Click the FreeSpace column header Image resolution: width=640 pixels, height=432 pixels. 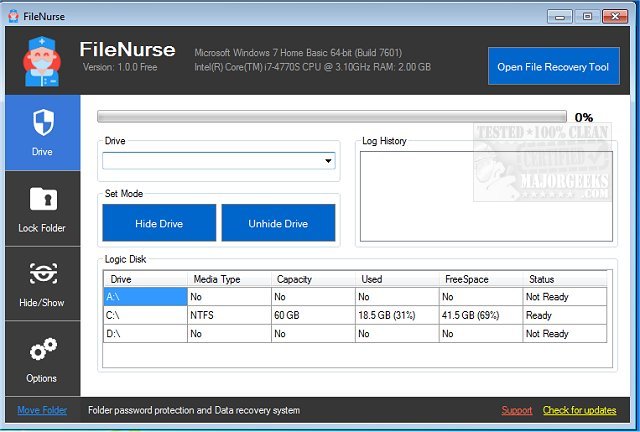(x=481, y=279)
